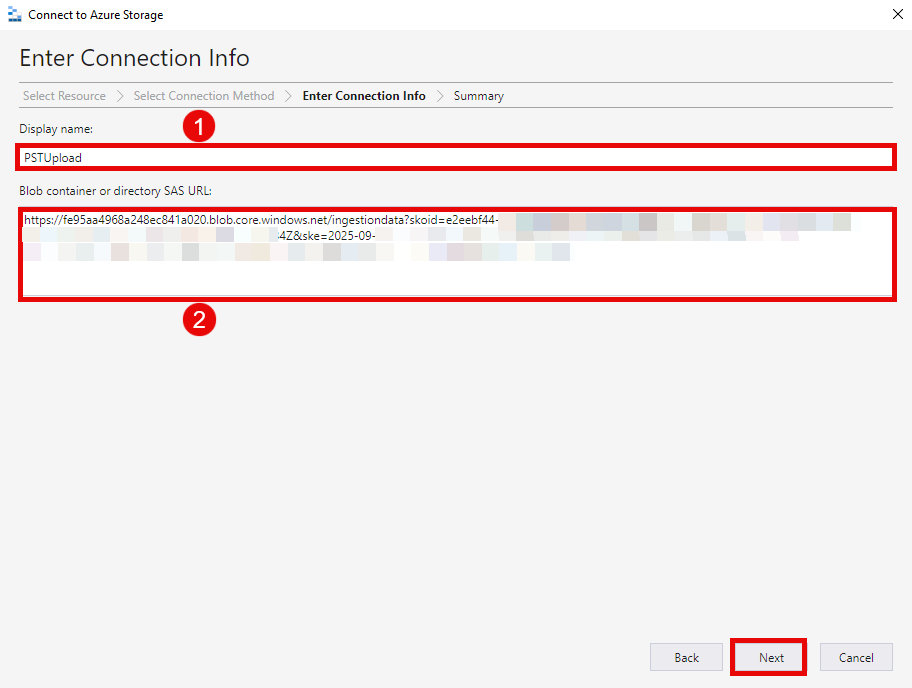This screenshot has width=912, height=688.
Task: Focus the Display name field containing PSTUpload
Action: pos(455,157)
